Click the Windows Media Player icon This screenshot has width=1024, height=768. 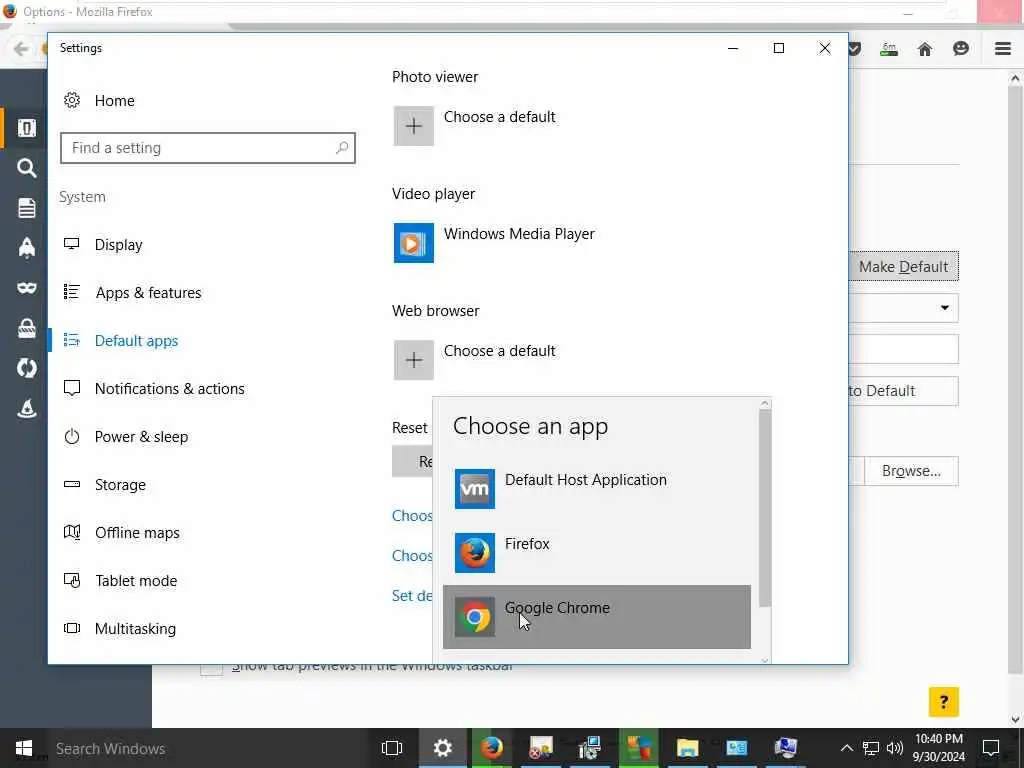click(x=413, y=243)
